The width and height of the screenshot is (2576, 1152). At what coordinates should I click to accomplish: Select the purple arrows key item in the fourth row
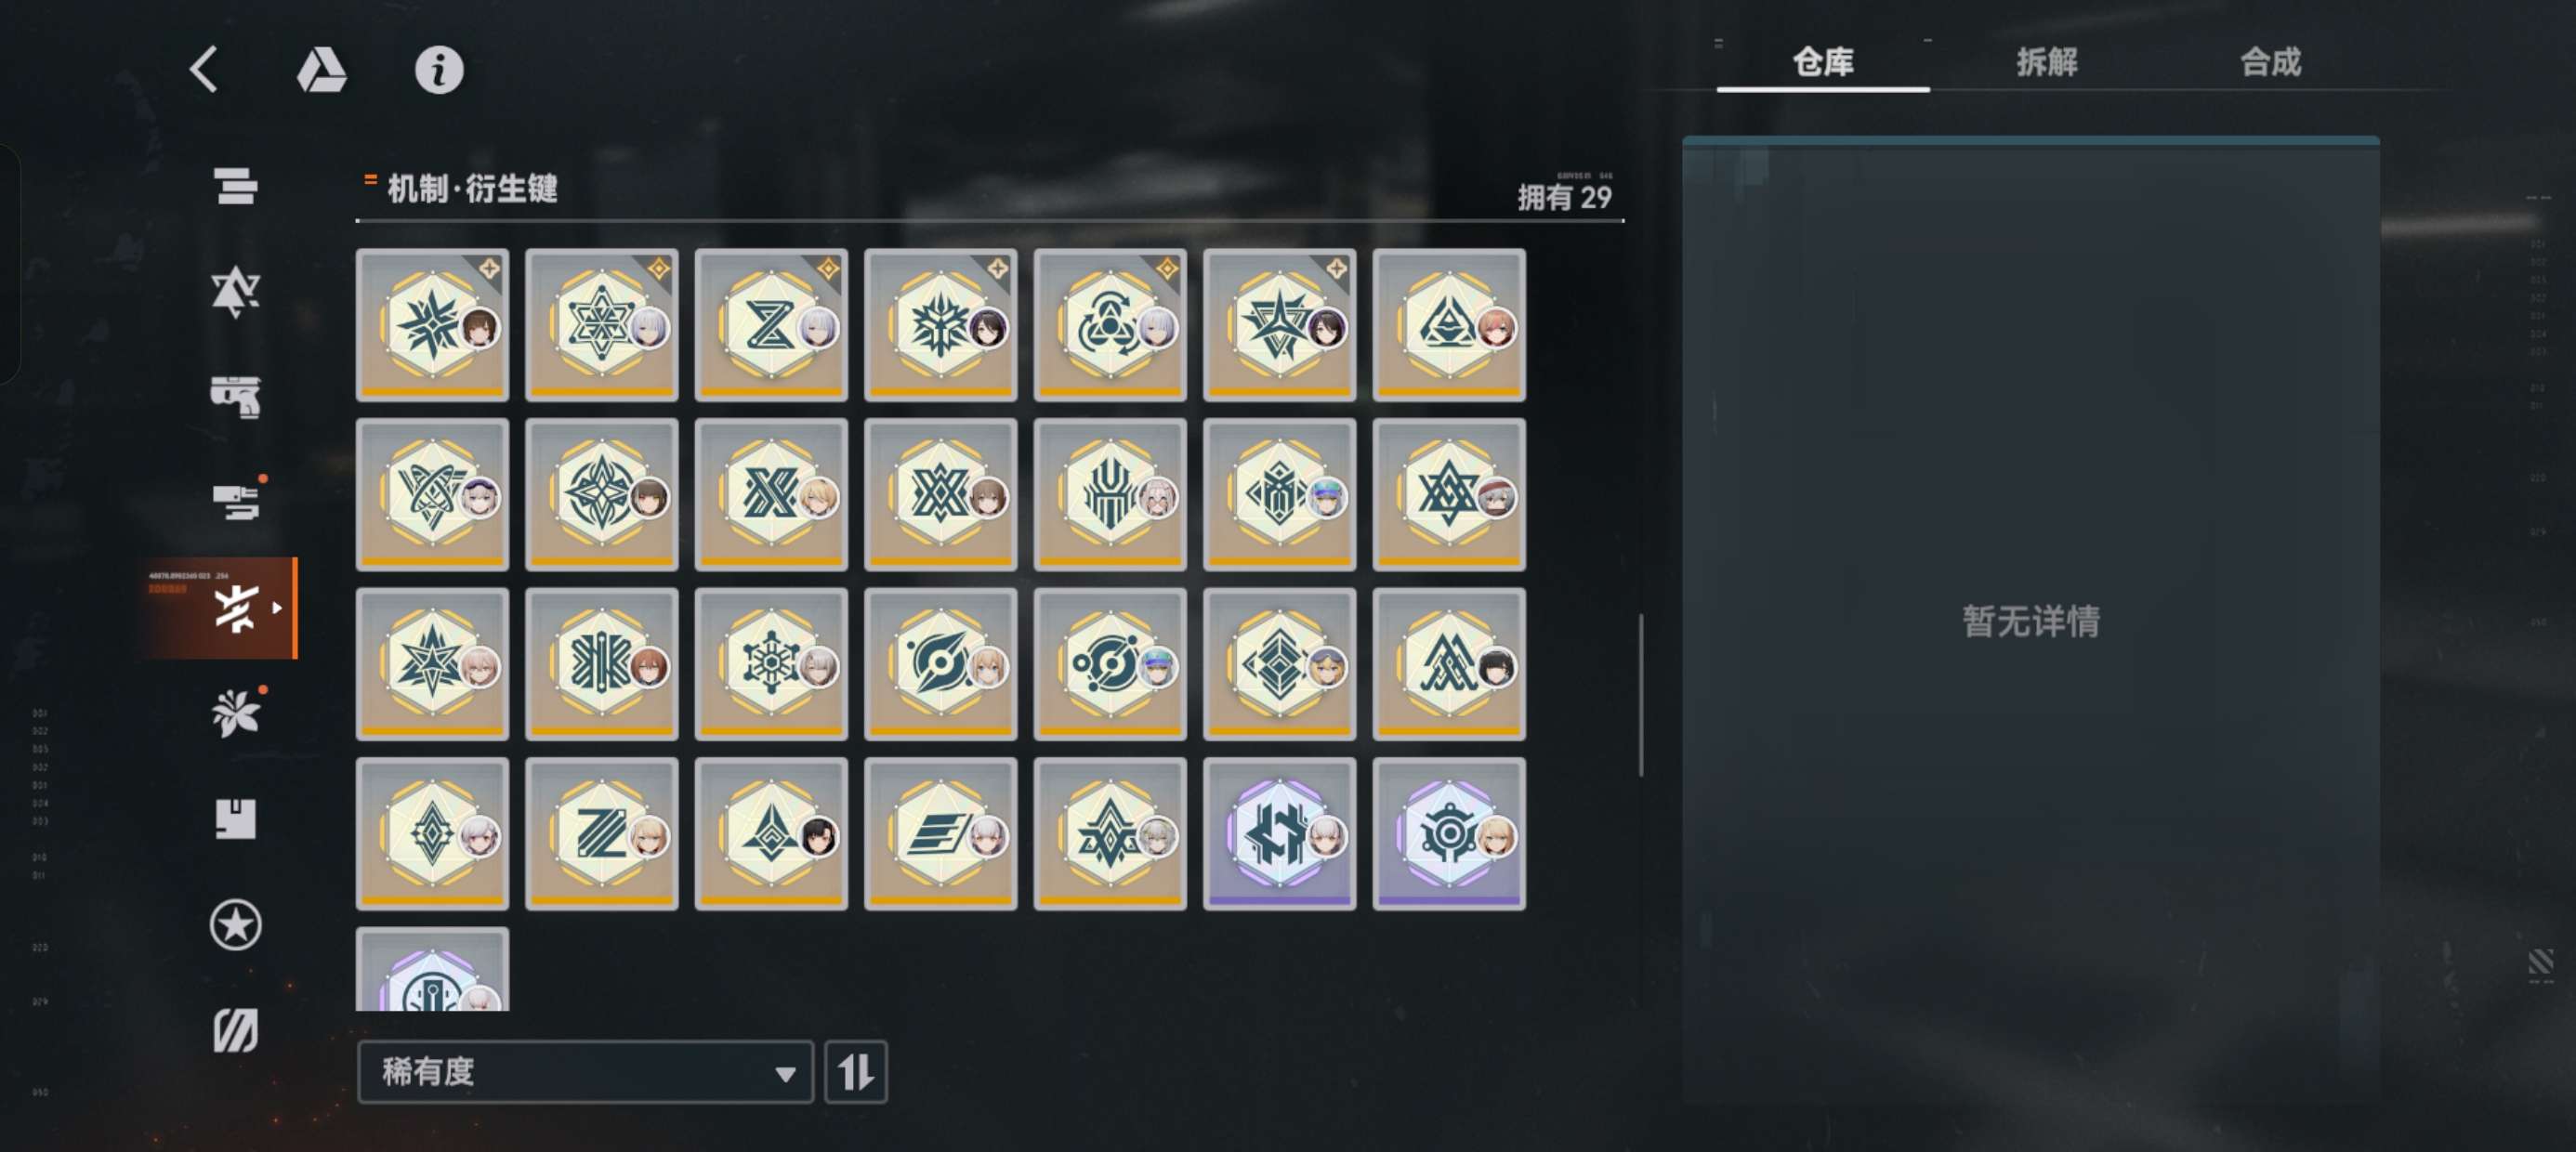click(1279, 834)
